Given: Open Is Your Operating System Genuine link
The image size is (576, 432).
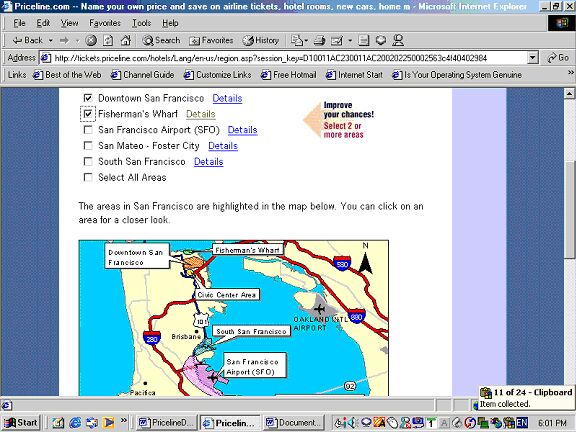Looking at the screenshot, I should tap(457, 75).
